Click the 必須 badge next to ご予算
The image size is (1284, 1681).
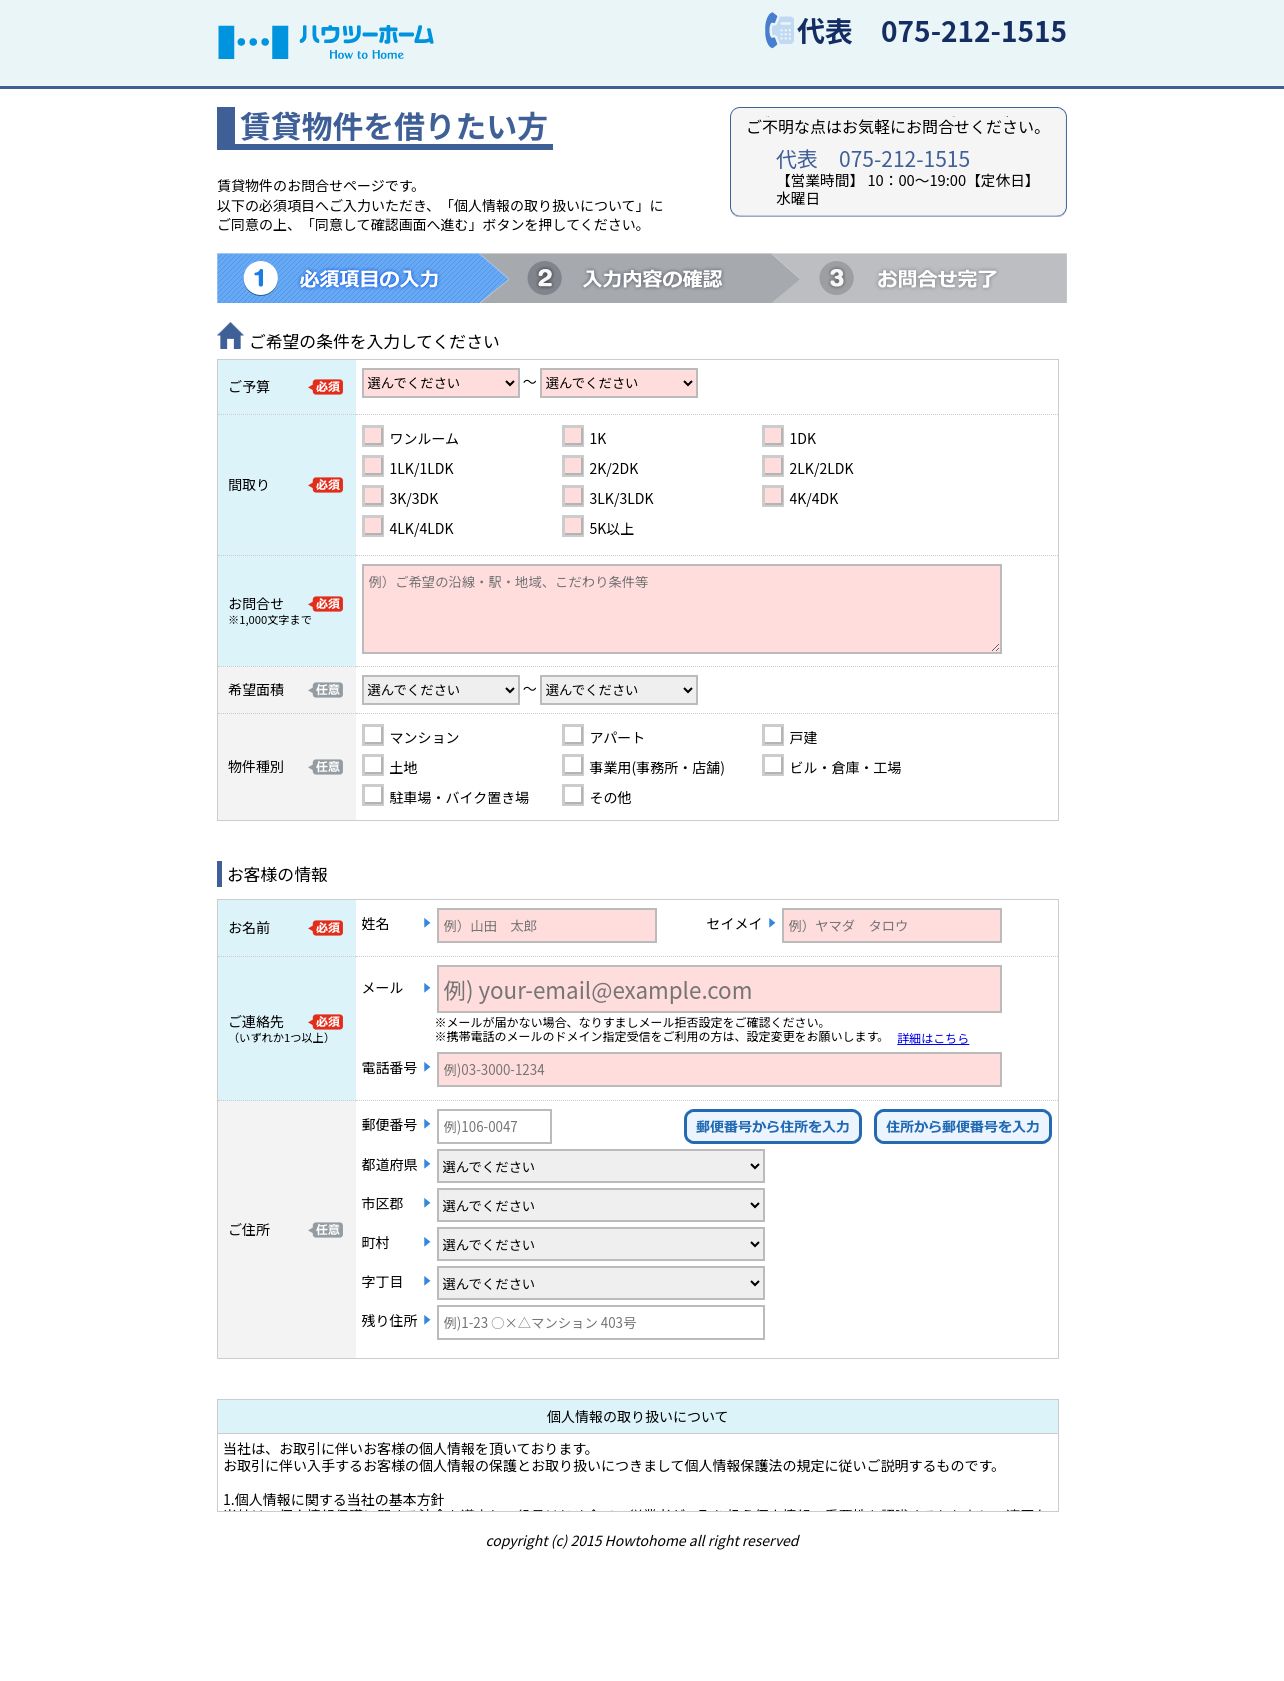point(326,387)
